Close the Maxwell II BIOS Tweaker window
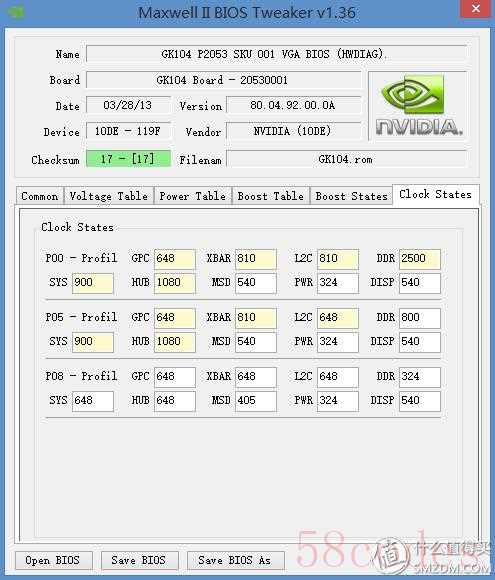 click(475, 9)
